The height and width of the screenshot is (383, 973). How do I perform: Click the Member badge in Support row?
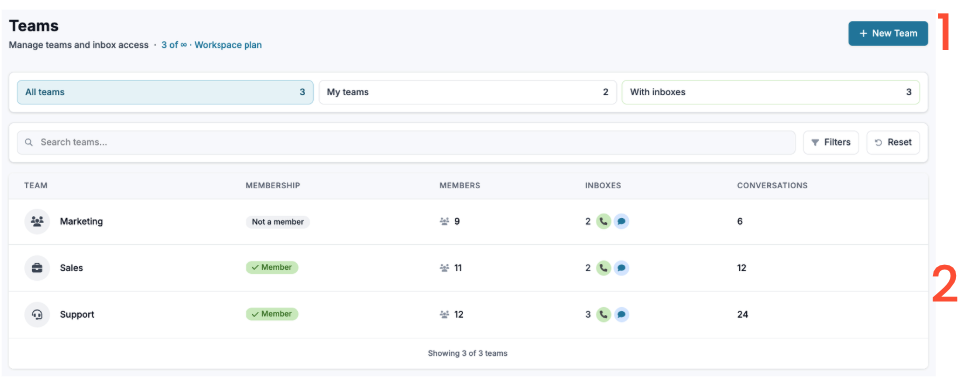pos(272,314)
